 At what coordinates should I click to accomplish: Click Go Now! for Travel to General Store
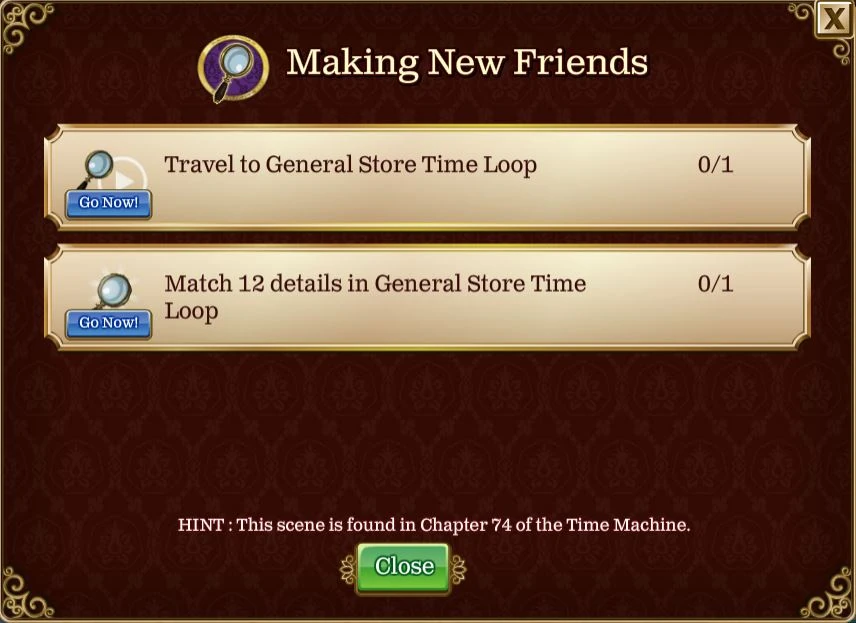coord(109,204)
